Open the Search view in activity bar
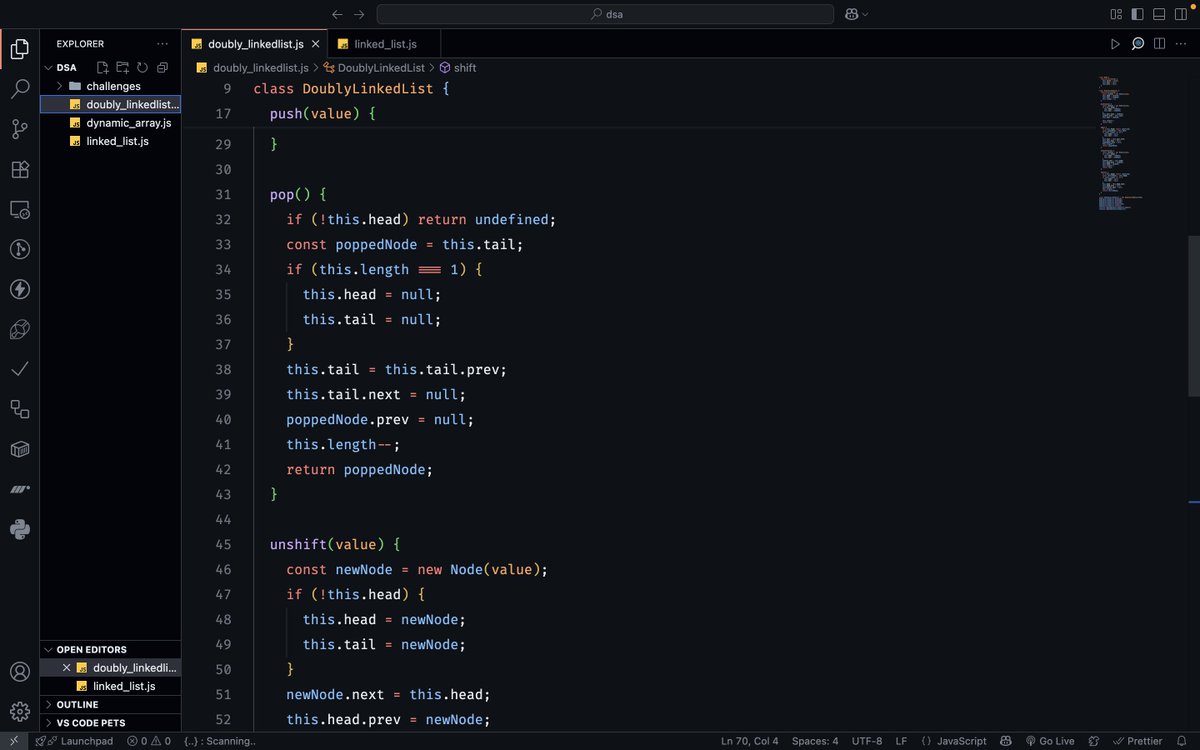 pyautogui.click(x=19, y=89)
